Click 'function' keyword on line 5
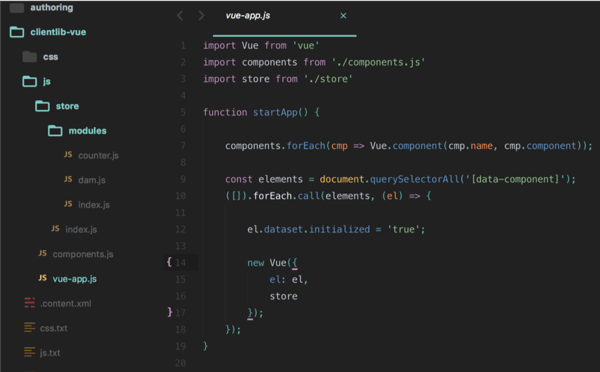 (225, 113)
